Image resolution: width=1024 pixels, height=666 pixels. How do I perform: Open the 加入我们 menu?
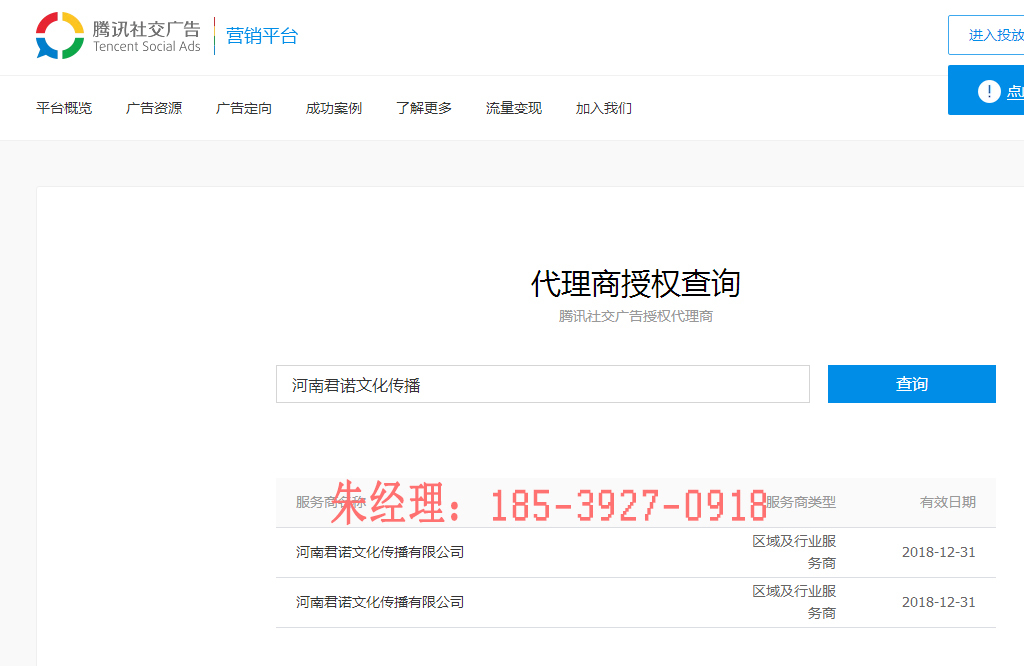point(603,108)
